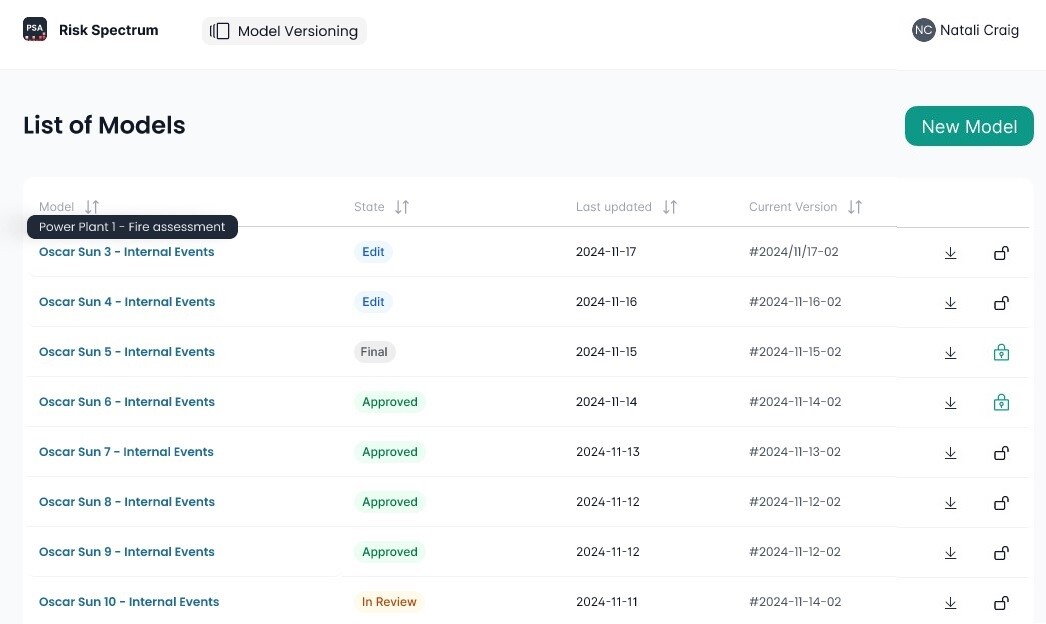Download the Oscar Sun 6 model
The height and width of the screenshot is (624, 1046).
pos(950,403)
